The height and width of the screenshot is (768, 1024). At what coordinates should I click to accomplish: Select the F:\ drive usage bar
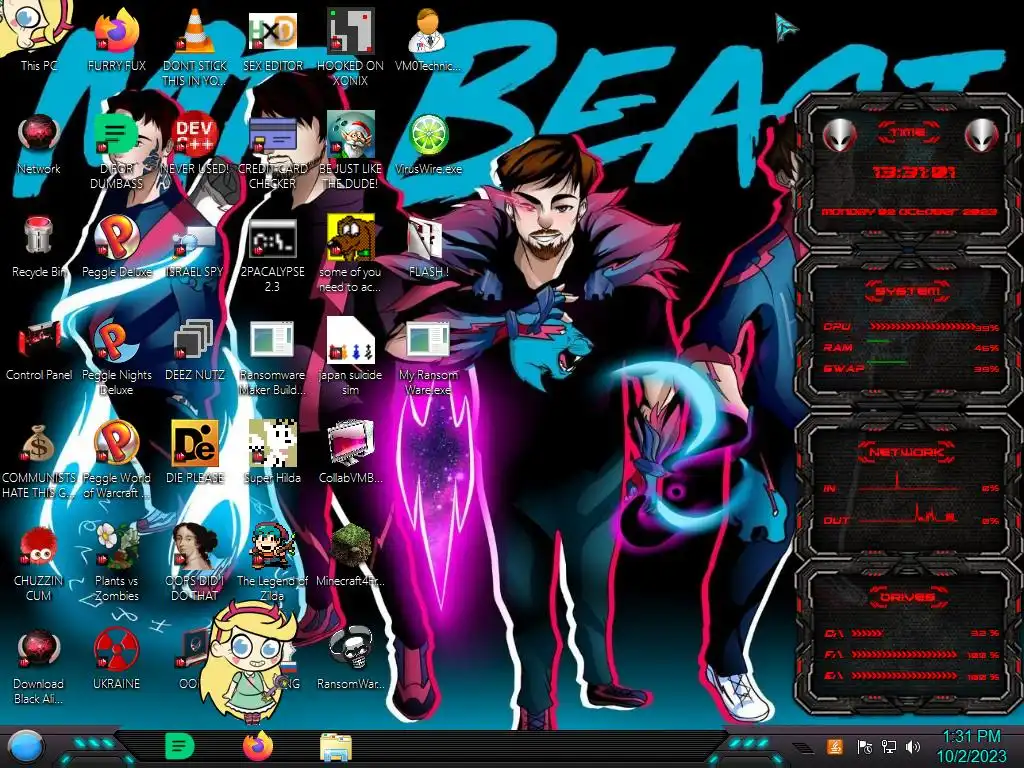[x=904, y=654]
